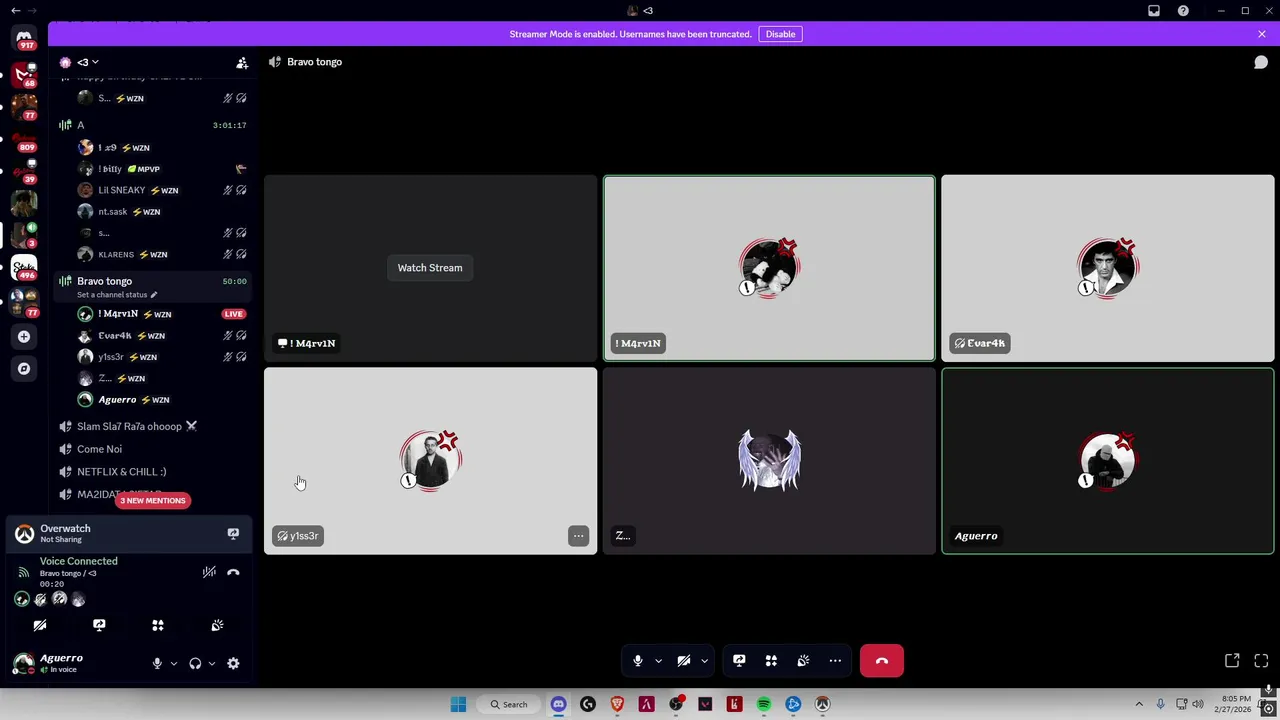The height and width of the screenshot is (720, 1280).
Task: Expand headphone output dropdown in user panel
Action: tap(211, 663)
